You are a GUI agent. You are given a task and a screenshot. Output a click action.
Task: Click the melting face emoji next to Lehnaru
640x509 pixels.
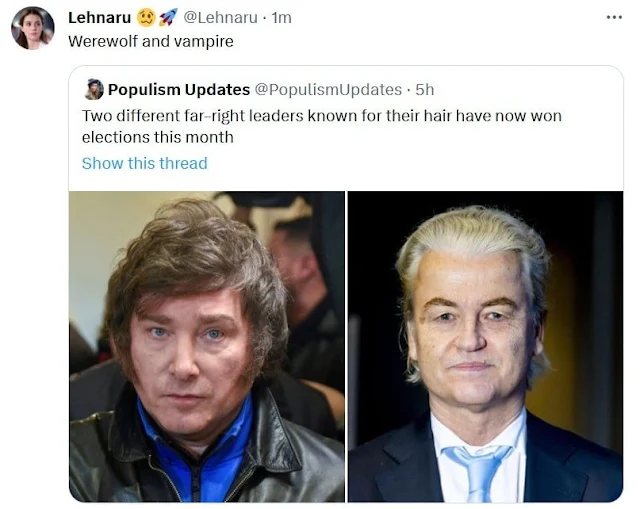146,18
